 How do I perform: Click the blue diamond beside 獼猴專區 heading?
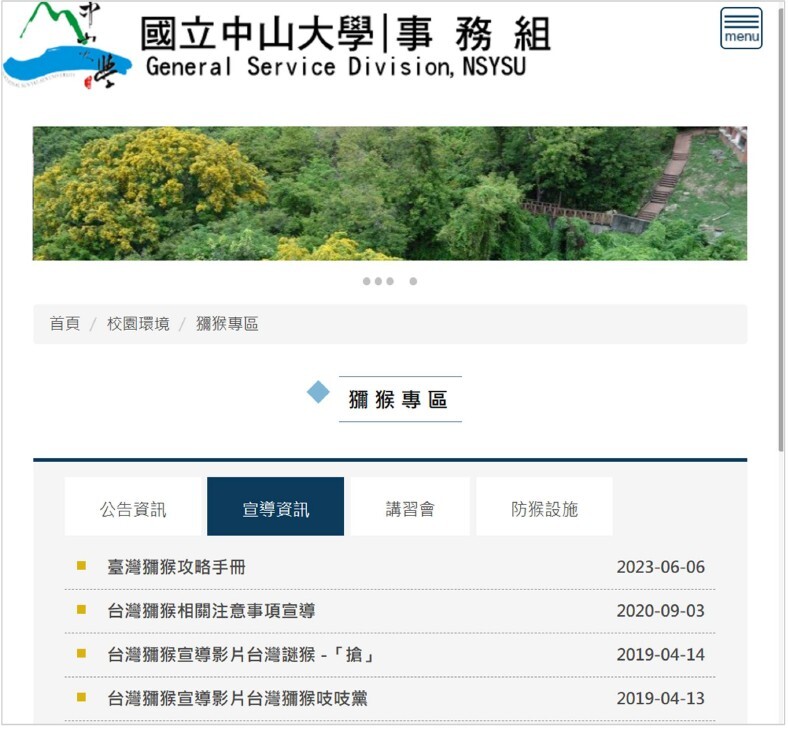tap(318, 392)
